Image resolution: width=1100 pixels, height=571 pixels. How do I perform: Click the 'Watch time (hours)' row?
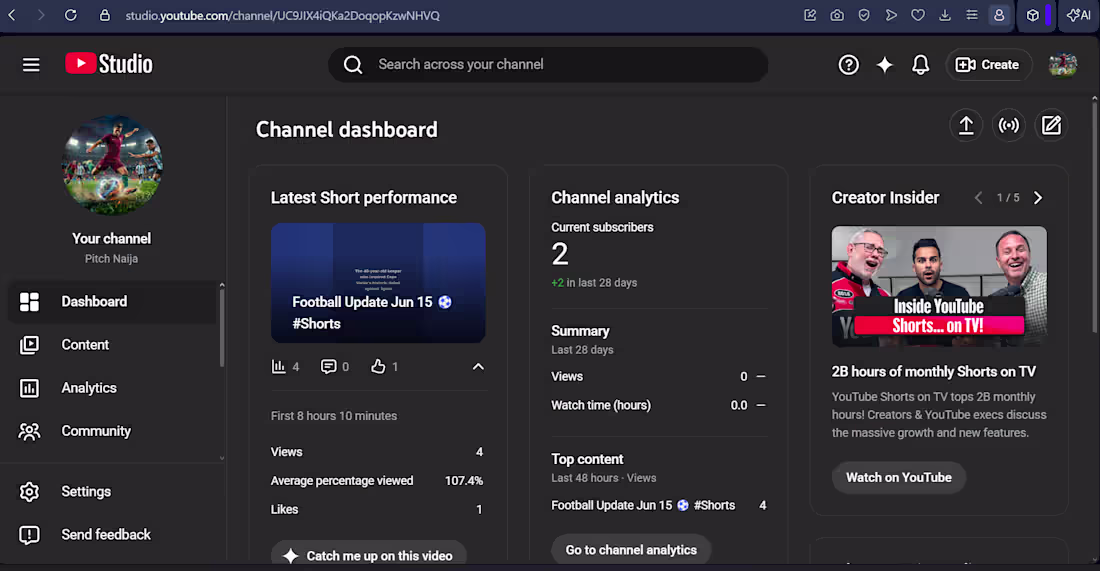(x=658, y=405)
